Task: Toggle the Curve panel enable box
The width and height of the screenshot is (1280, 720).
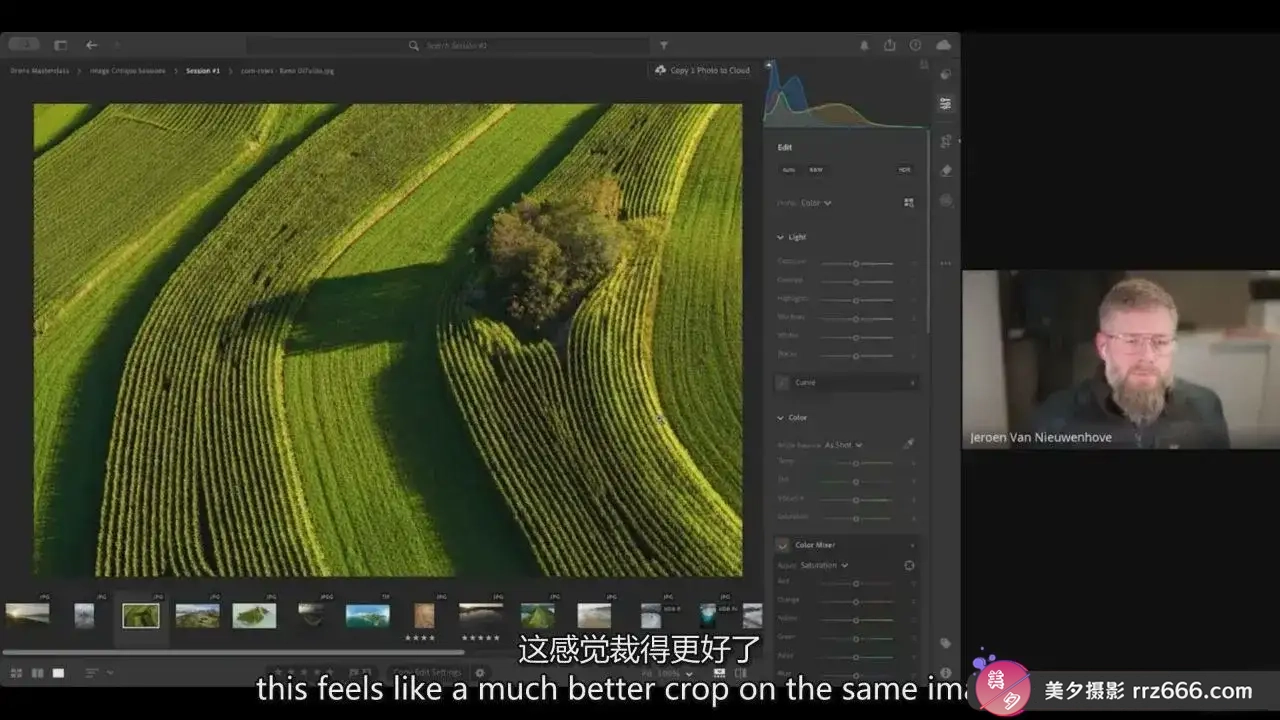Action: pyautogui.click(x=783, y=382)
